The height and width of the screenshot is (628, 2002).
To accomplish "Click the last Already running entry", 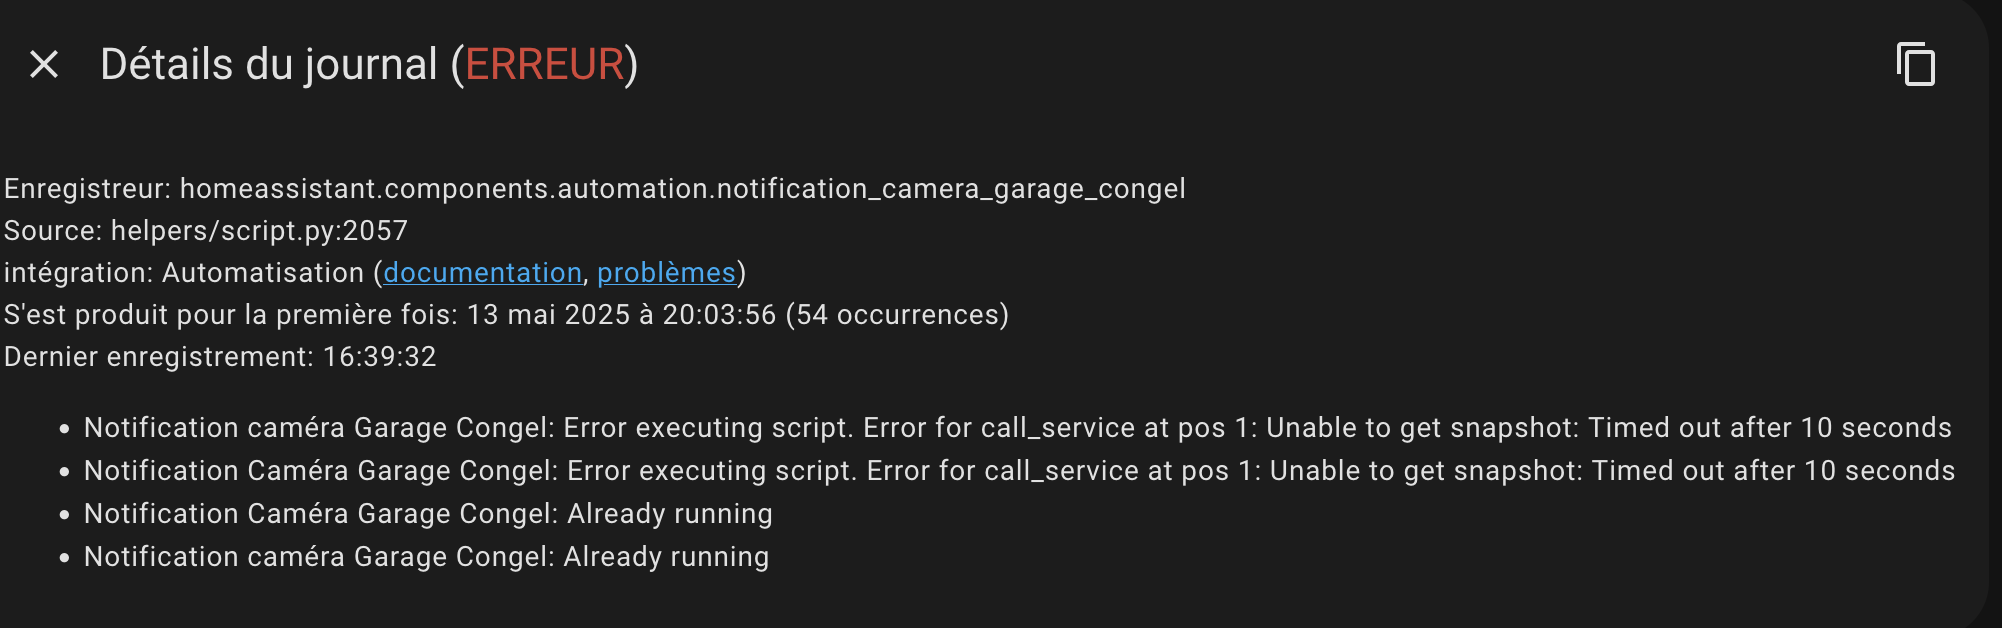I will [426, 557].
